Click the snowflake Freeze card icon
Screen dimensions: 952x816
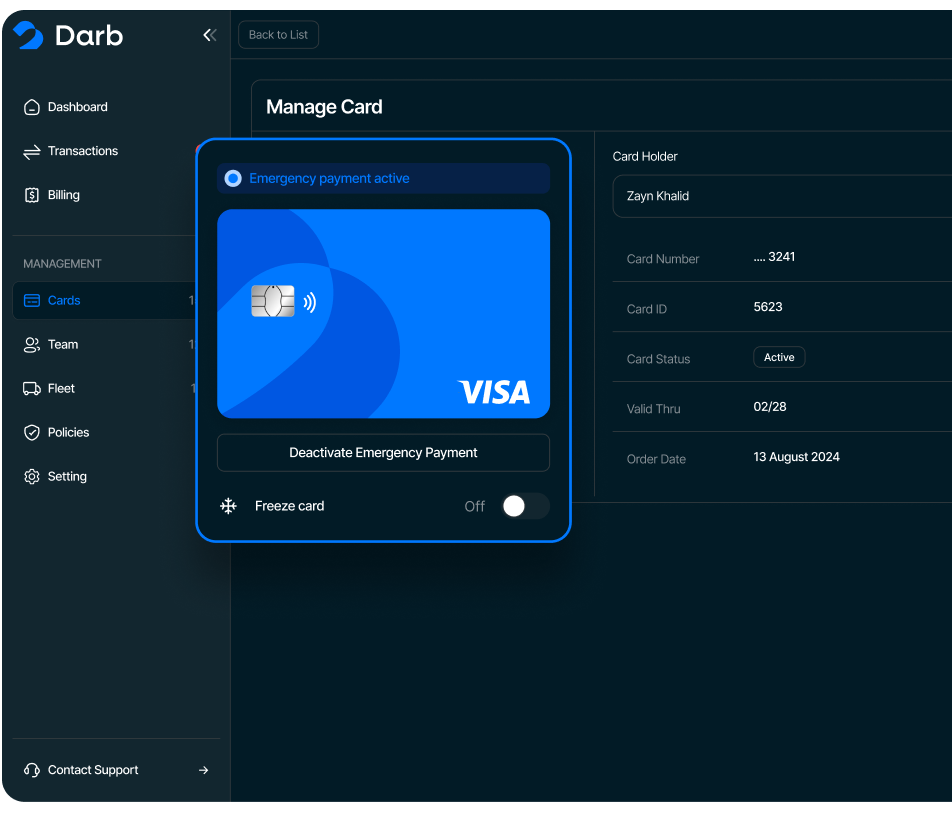[229, 506]
